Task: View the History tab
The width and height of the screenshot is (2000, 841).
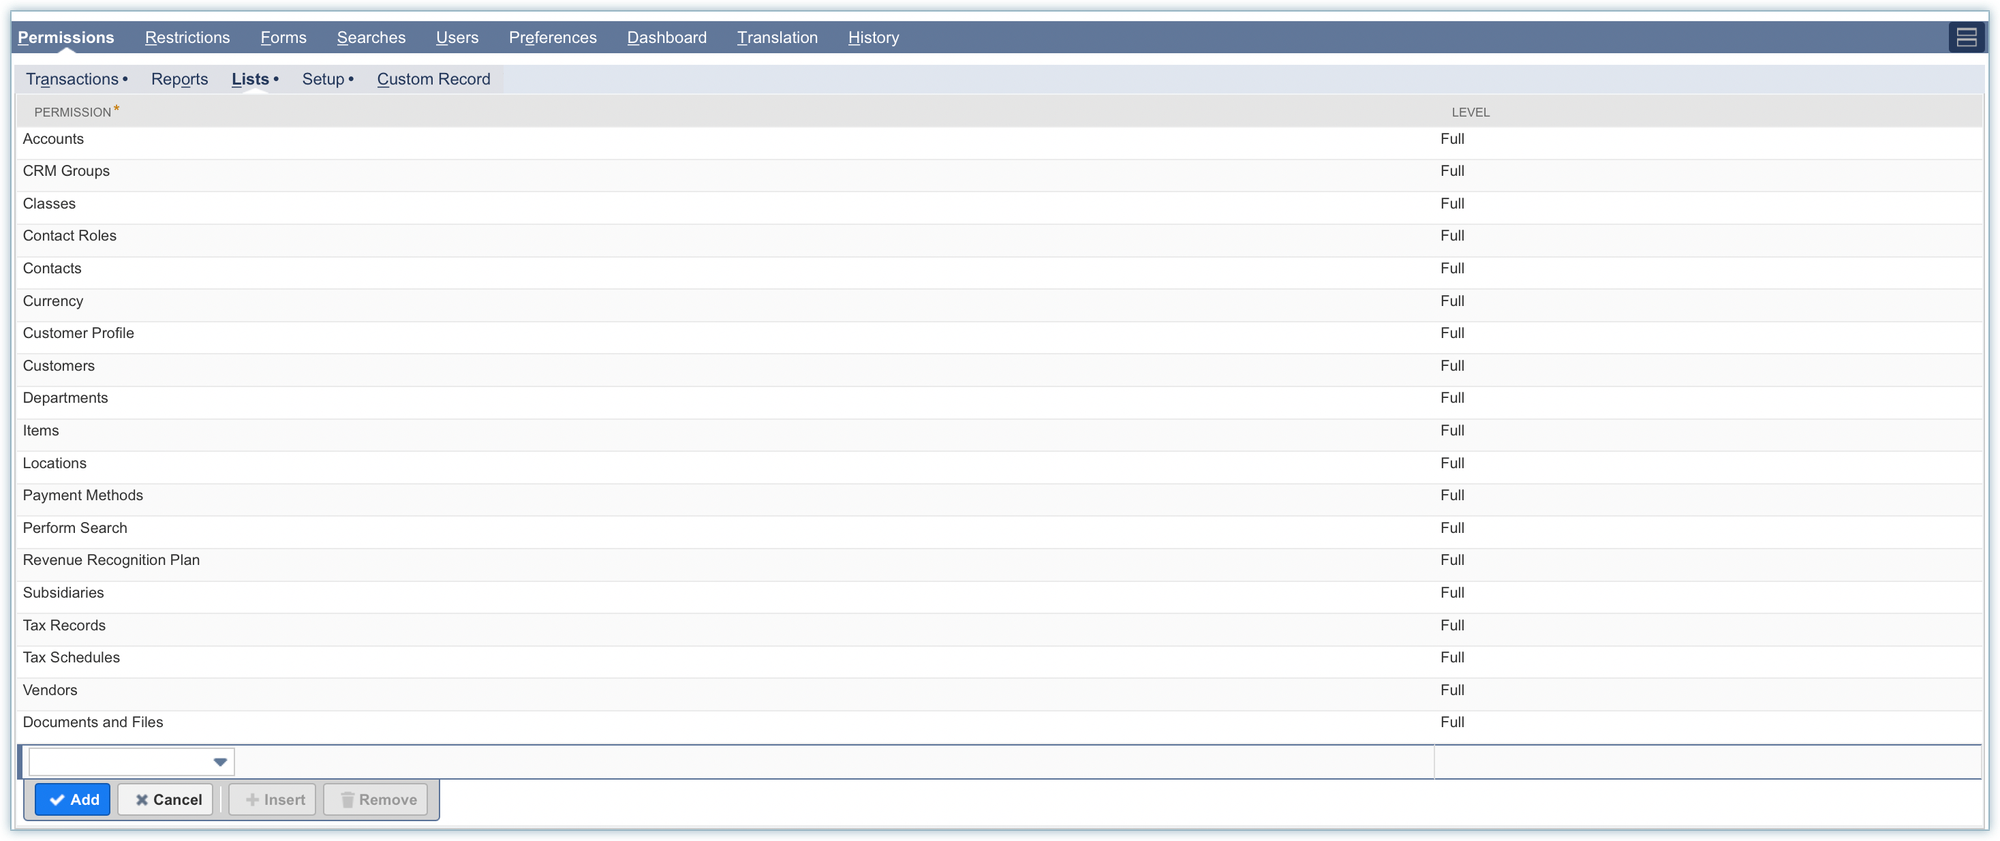Action: tap(873, 37)
